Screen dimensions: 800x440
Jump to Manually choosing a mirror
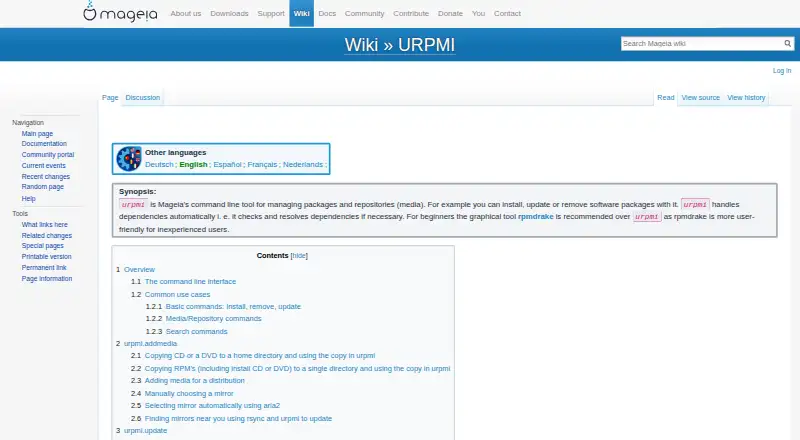click(x=189, y=394)
